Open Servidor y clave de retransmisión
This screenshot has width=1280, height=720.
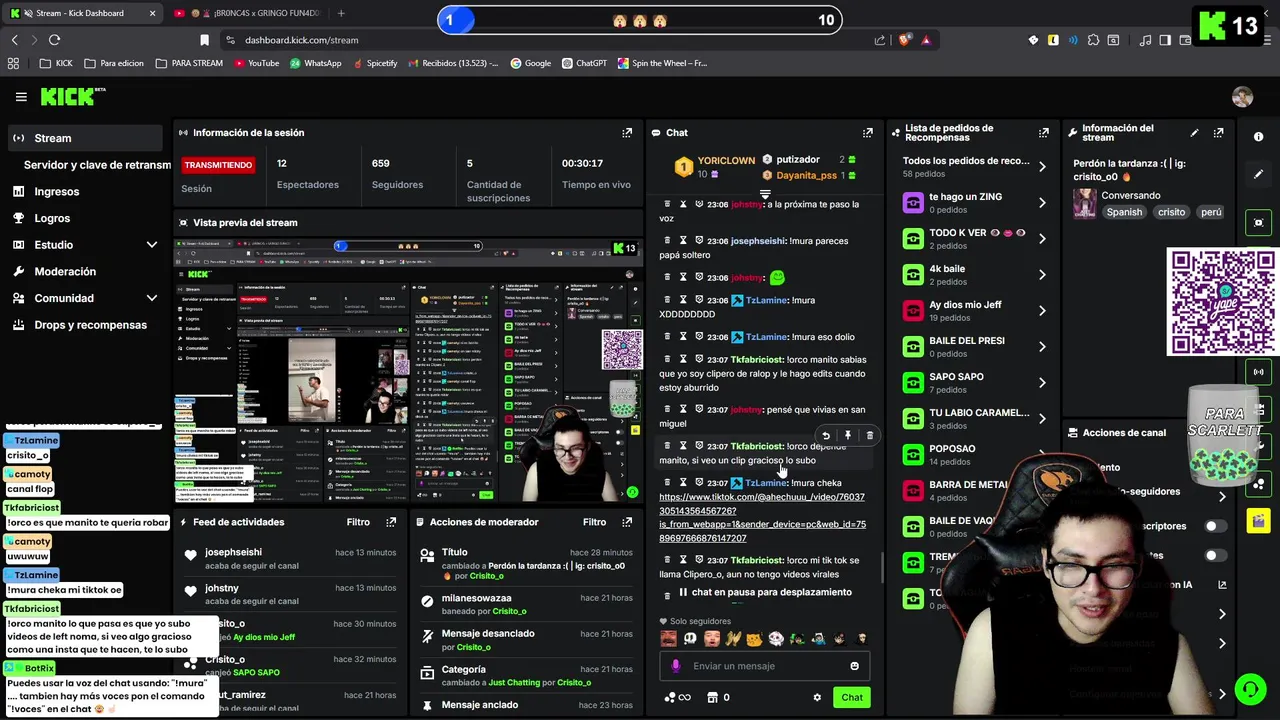click(97, 165)
